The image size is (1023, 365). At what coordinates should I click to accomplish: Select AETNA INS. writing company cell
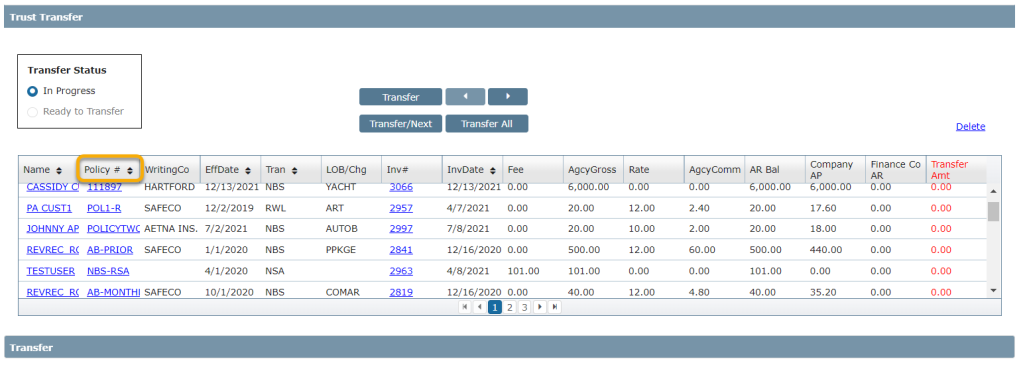click(x=170, y=229)
